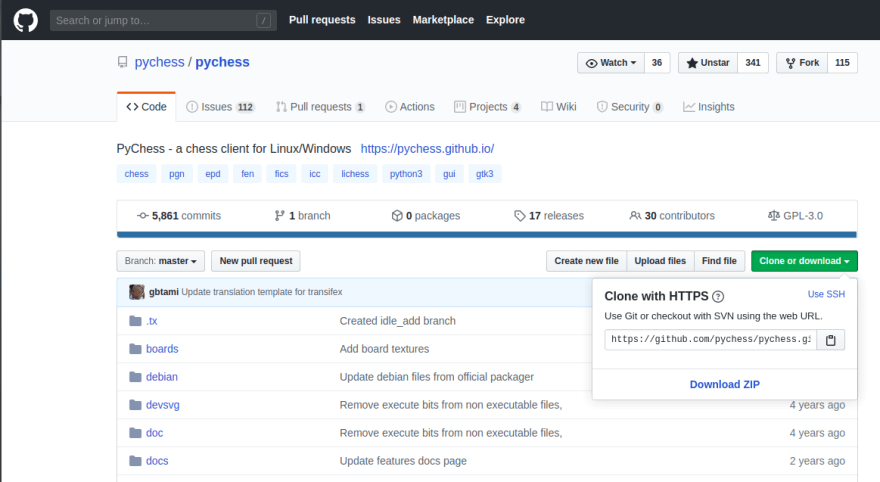Open the Issues tab
The image size is (880, 482).
(220, 107)
